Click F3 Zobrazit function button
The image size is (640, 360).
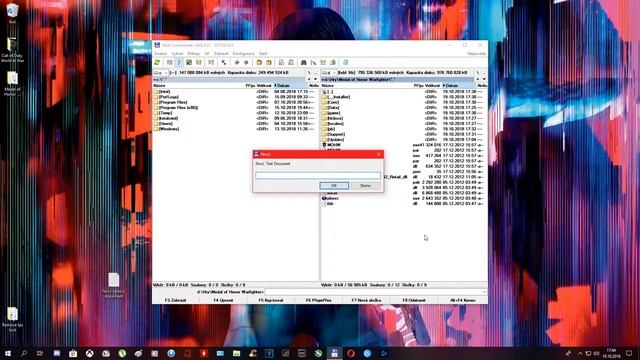point(176,300)
